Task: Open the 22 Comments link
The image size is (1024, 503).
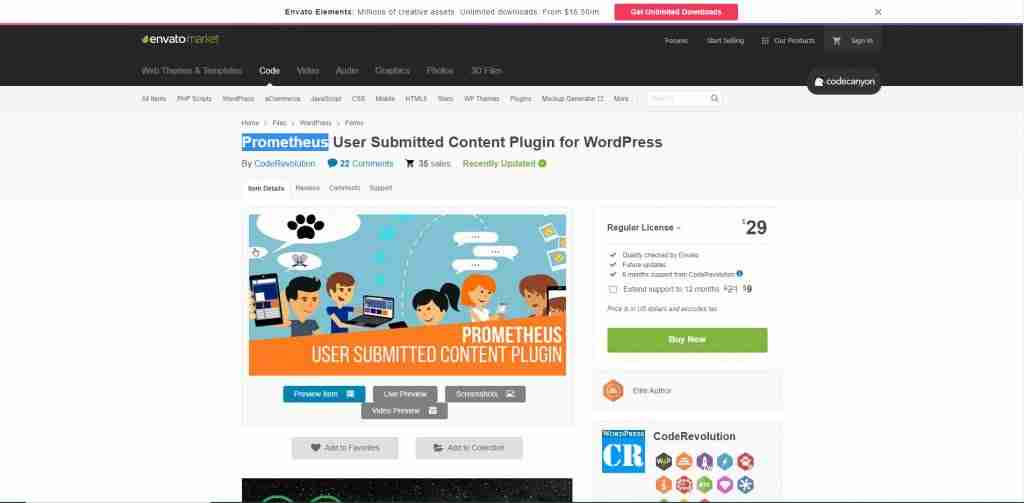Action: (x=366, y=163)
